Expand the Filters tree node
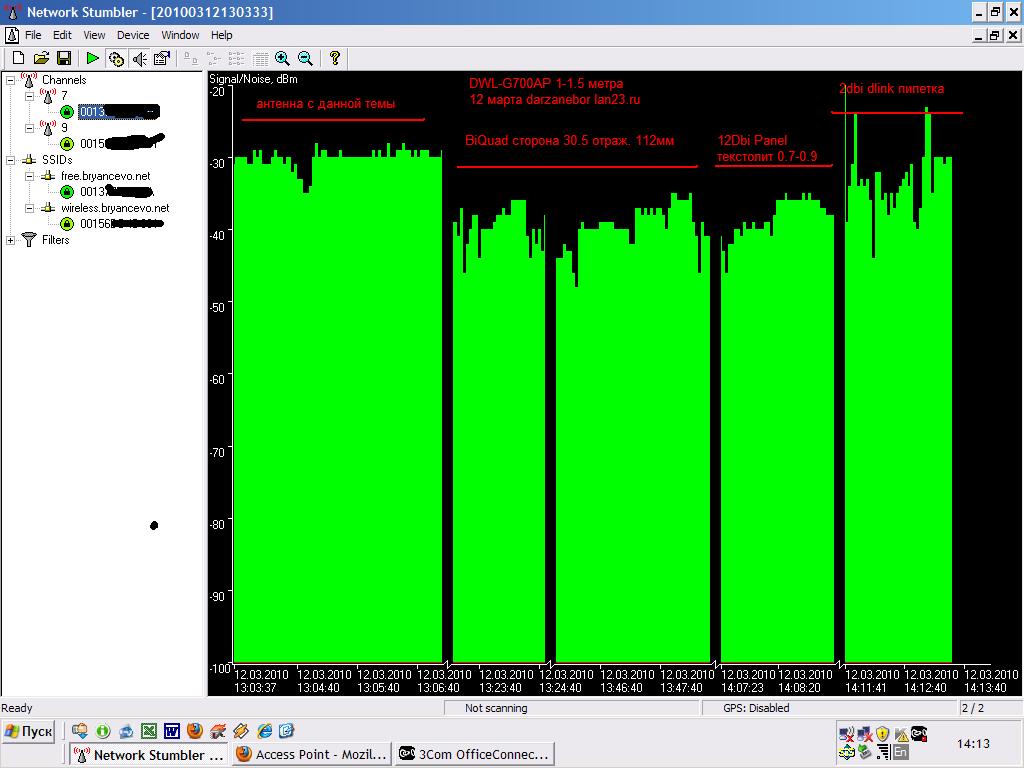The image size is (1024, 768). click(11, 240)
